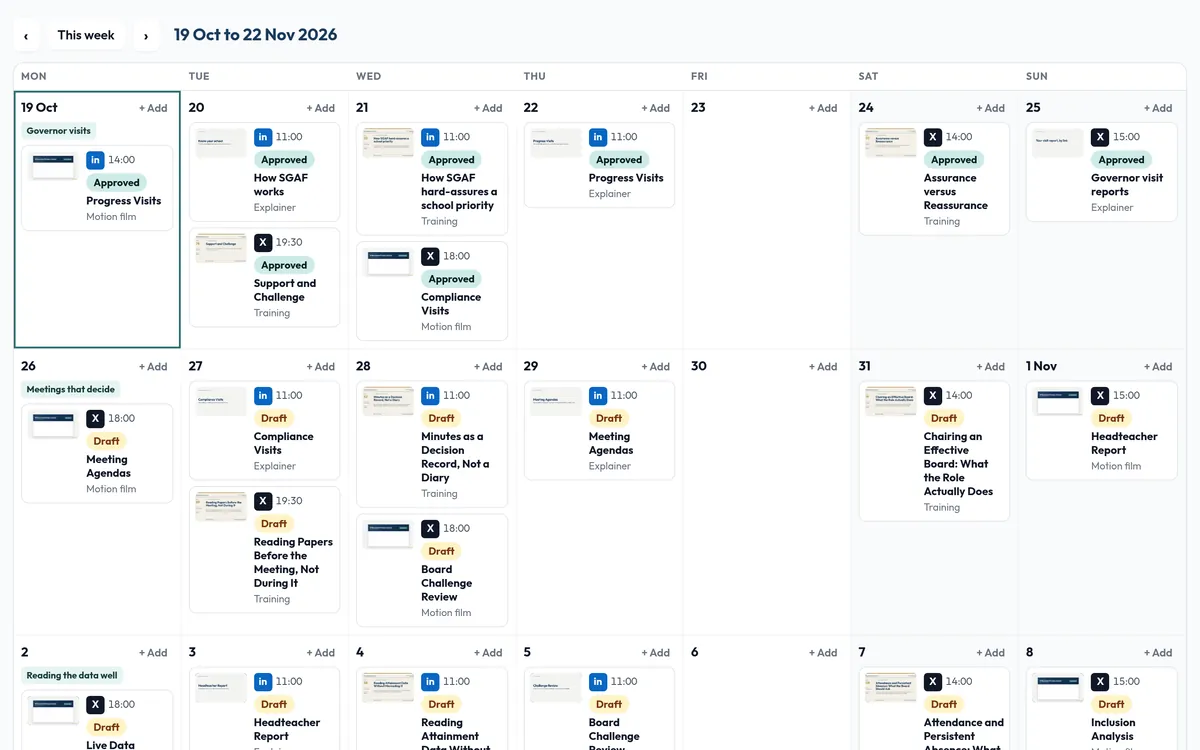This screenshot has height=750, width=1200.
Task: Open thumbnail of How SGAF works post
Action: pyautogui.click(x=221, y=143)
